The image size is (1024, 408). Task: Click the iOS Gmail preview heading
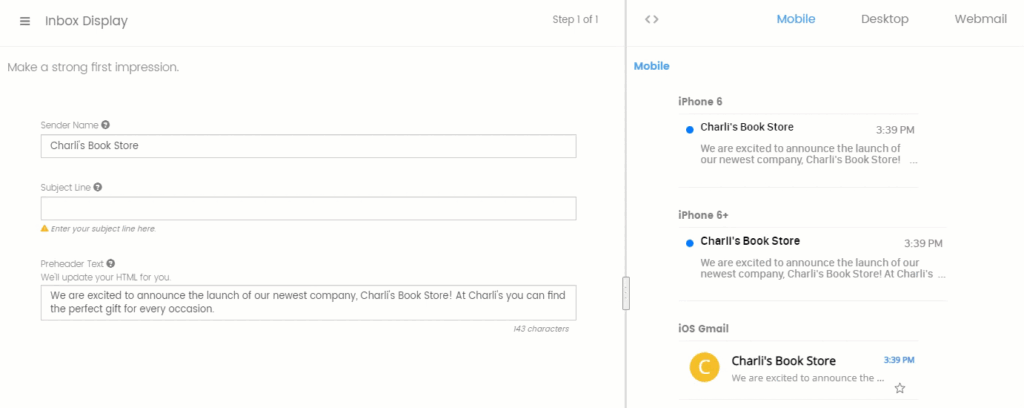[x=703, y=328]
